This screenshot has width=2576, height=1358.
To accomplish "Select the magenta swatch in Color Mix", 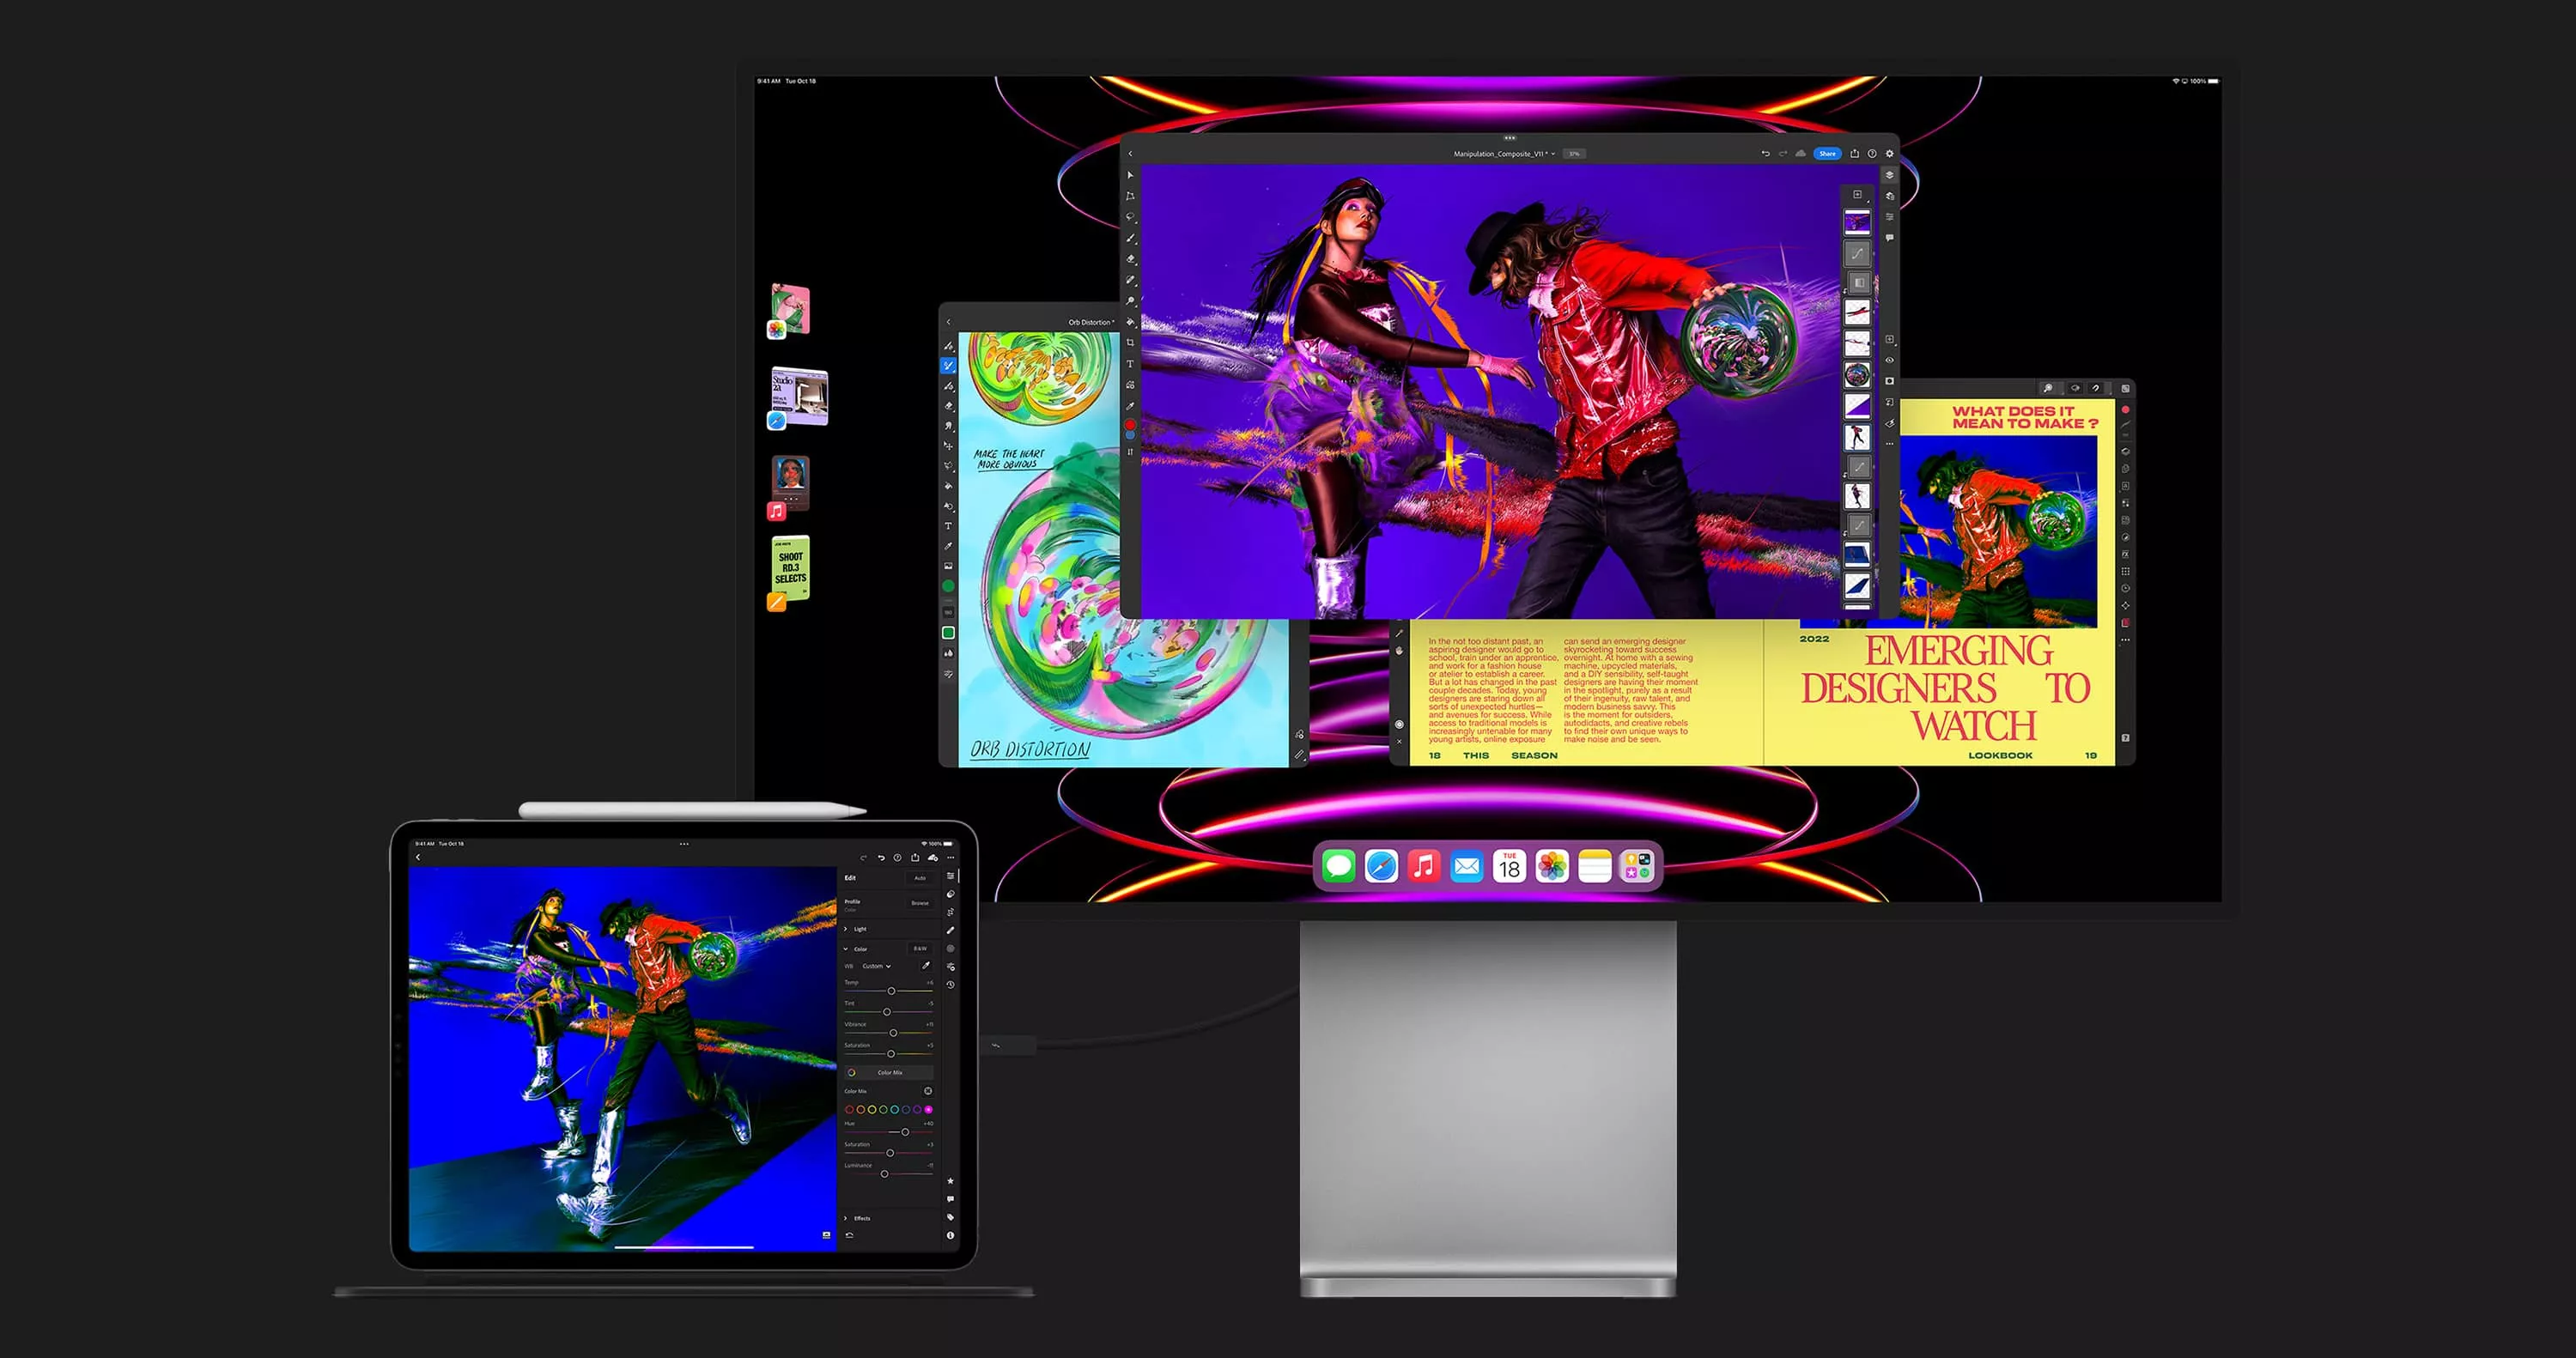I will click(x=930, y=1110).
